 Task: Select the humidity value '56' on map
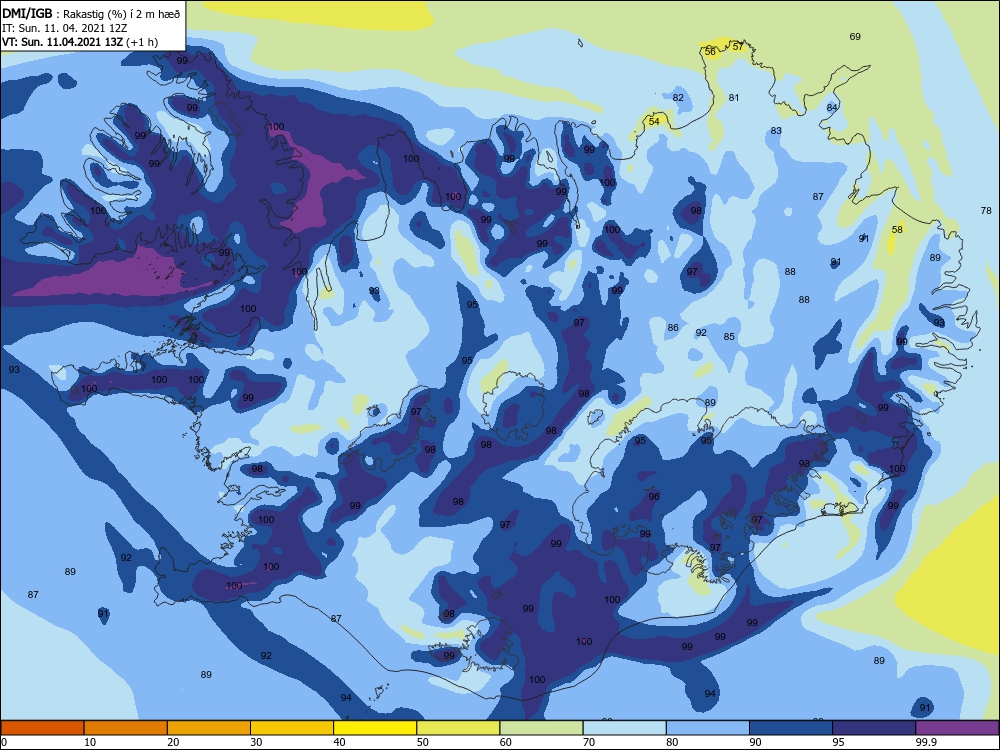point(710,52)
